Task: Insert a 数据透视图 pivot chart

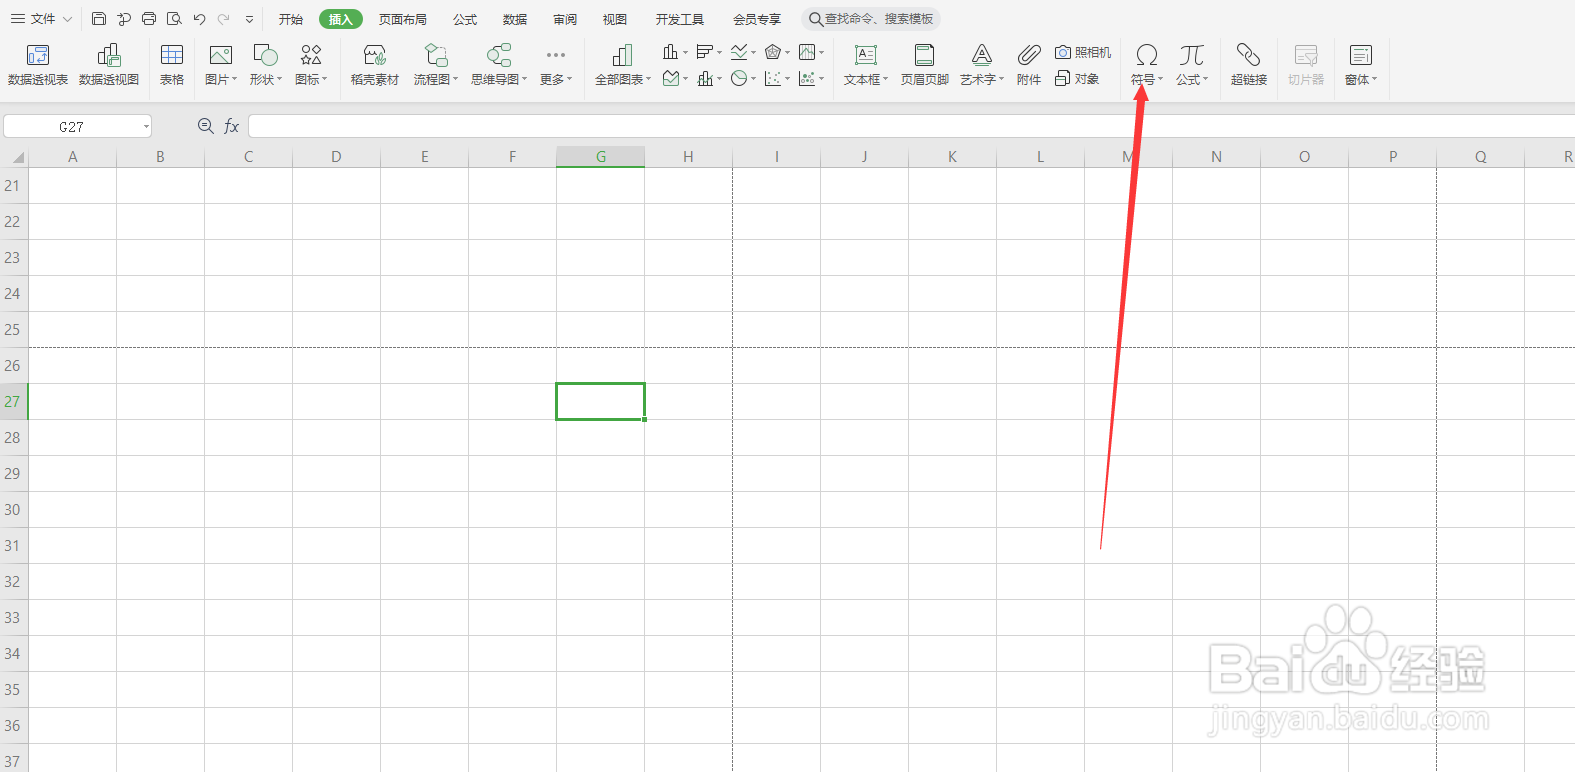Action: coord(109,65)
